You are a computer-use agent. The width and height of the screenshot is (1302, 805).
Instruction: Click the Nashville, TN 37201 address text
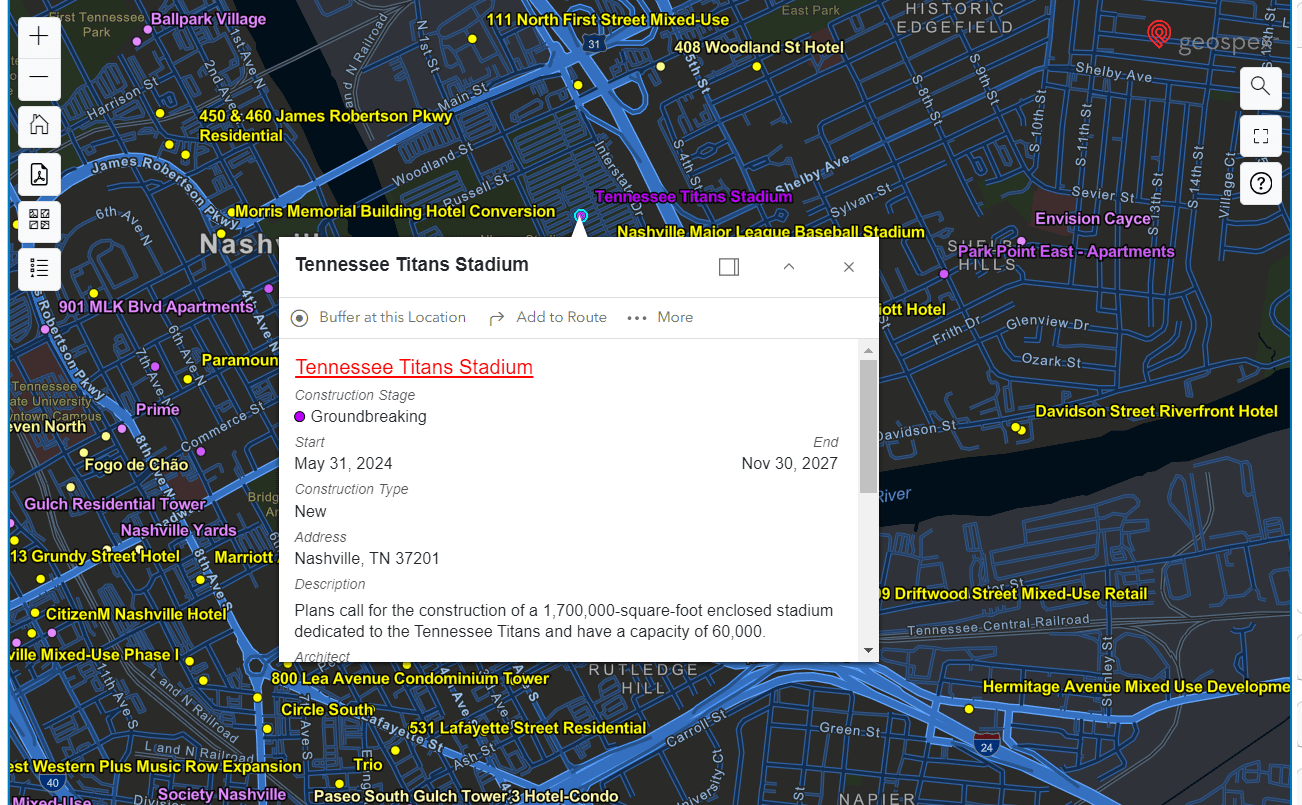pyautogui.click(x=367, y=559)
